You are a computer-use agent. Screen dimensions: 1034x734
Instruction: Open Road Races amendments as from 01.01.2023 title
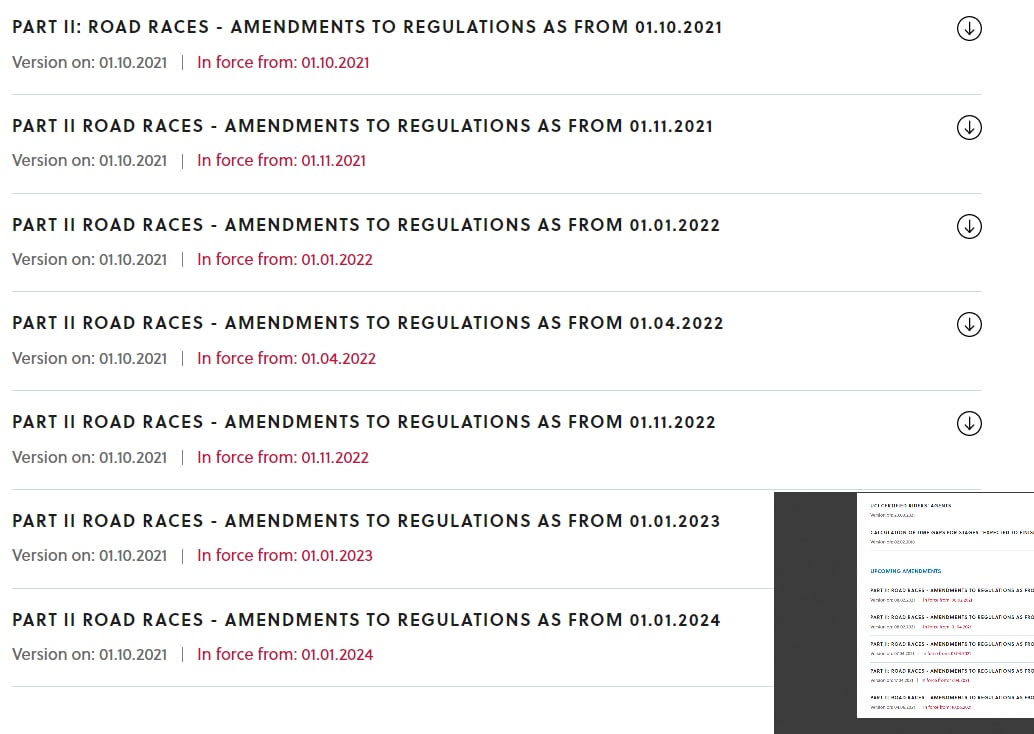pos(366,521)
